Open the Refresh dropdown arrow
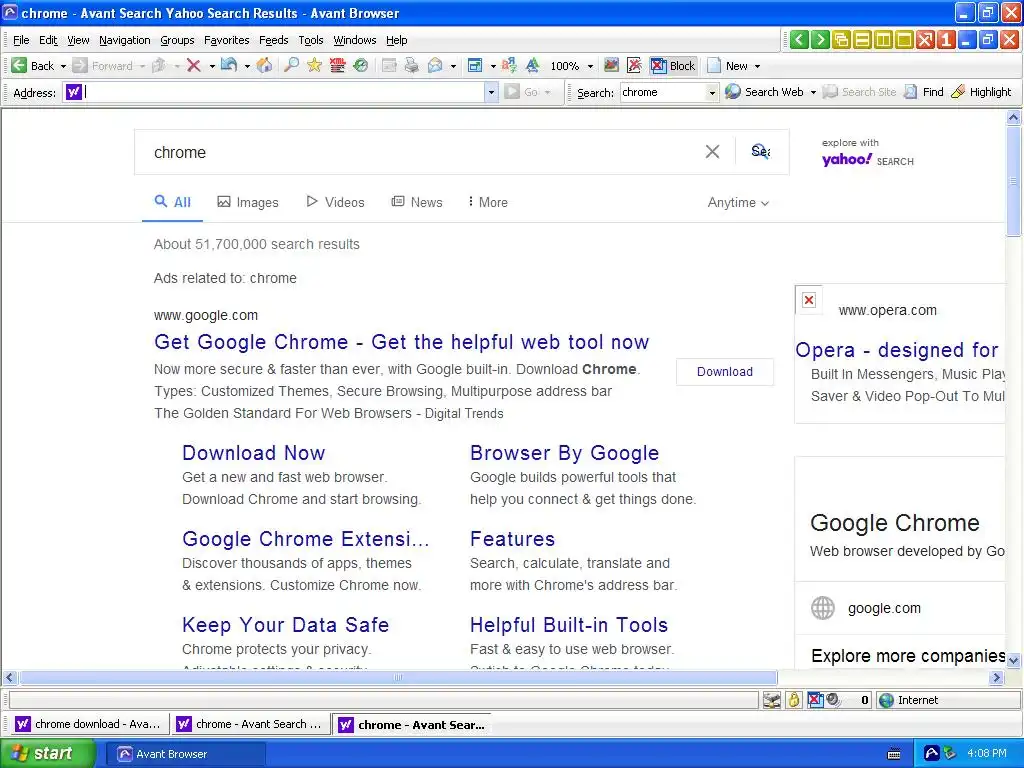 [247, 66]
